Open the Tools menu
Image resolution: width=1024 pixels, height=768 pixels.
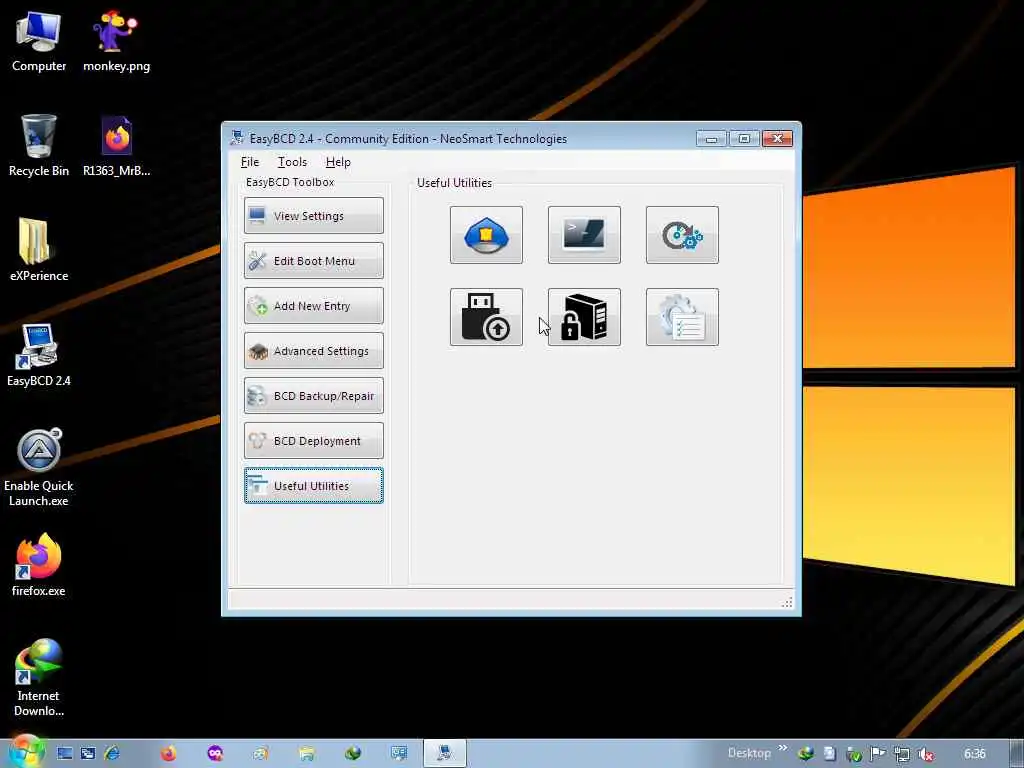point(292,162)
